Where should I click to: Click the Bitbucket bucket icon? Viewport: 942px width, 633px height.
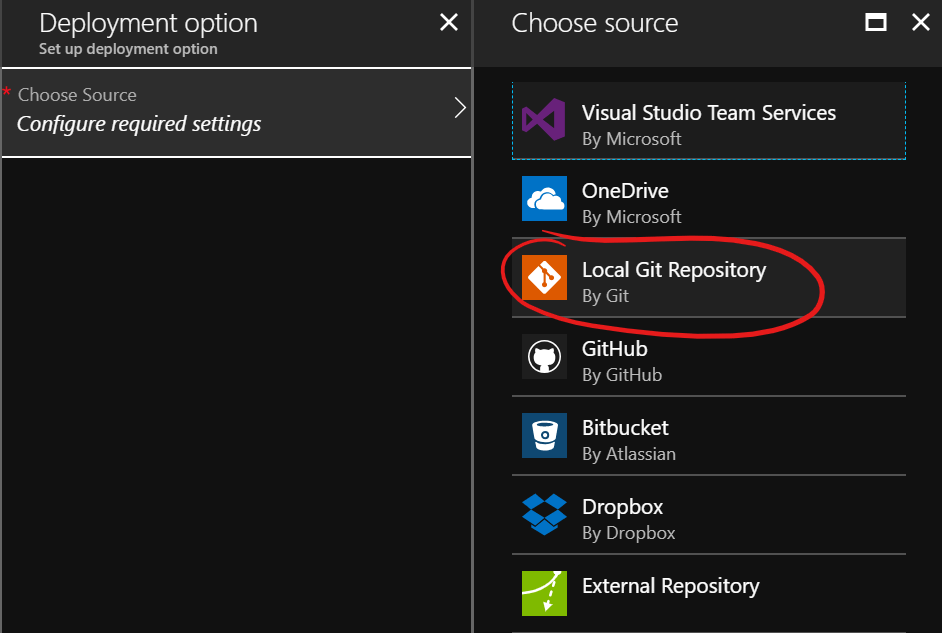pos(544,435)
